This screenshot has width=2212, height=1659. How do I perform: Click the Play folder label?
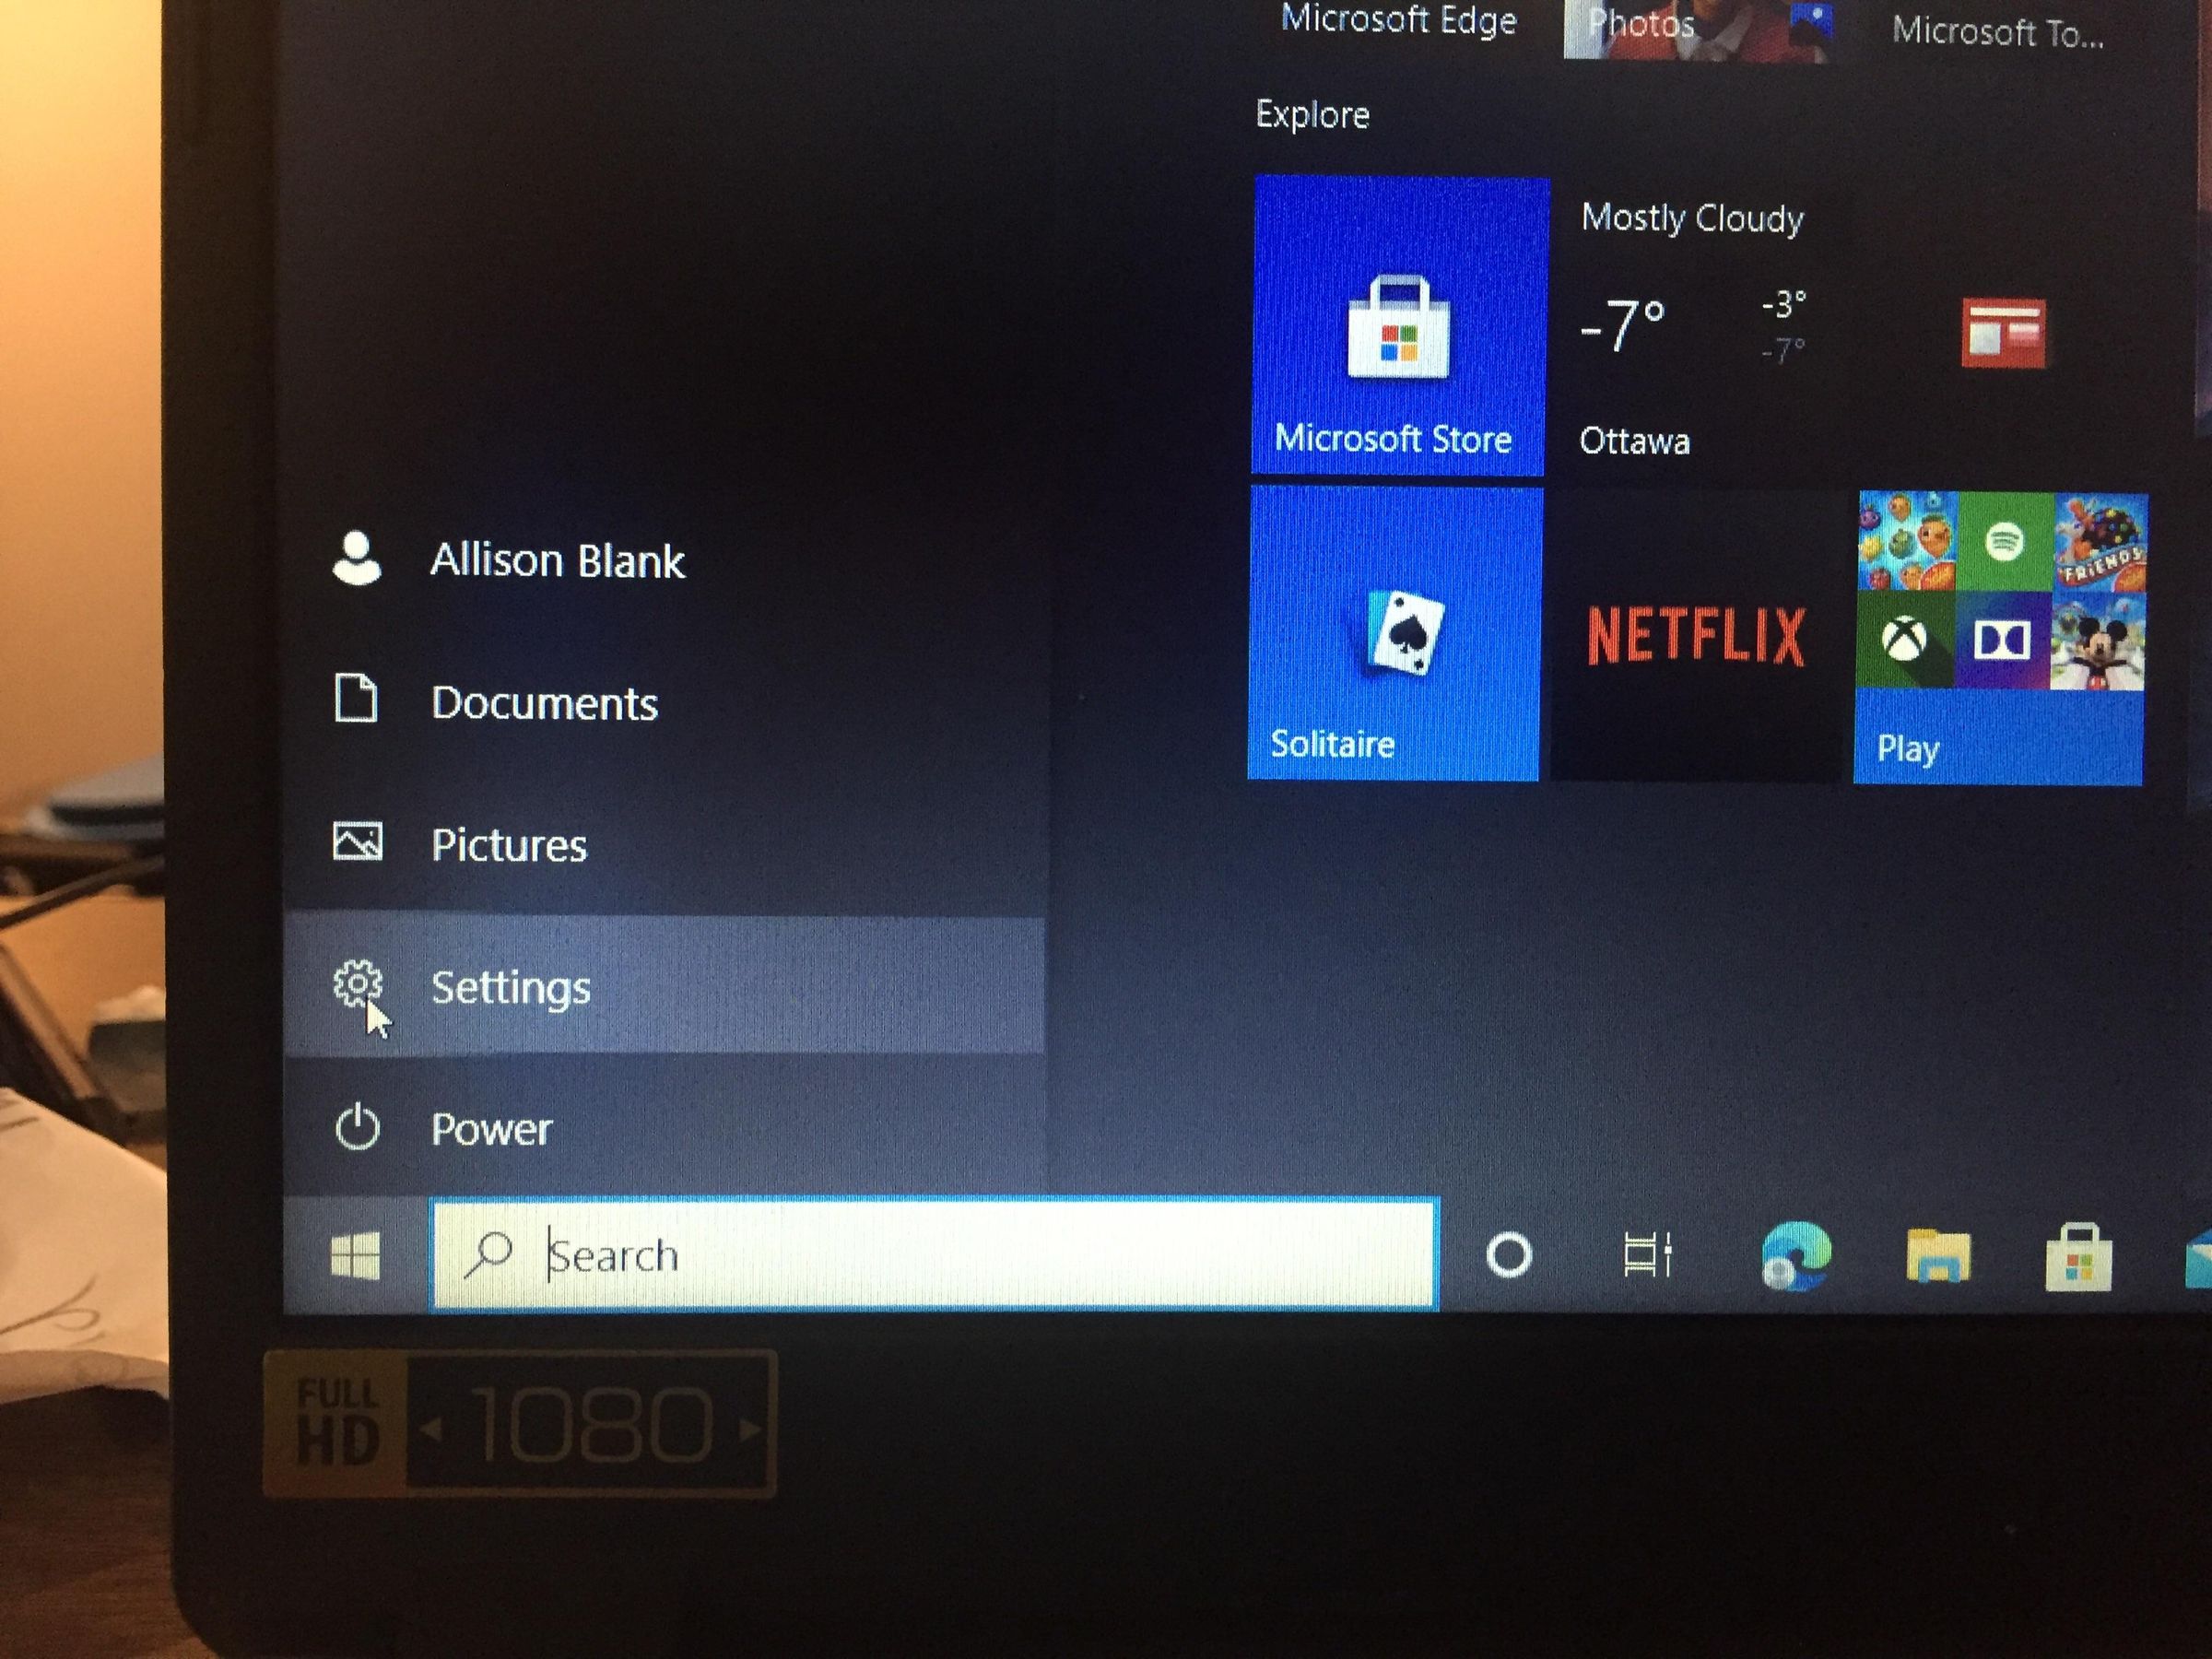pyautogui.click(x=1907, y=748)
